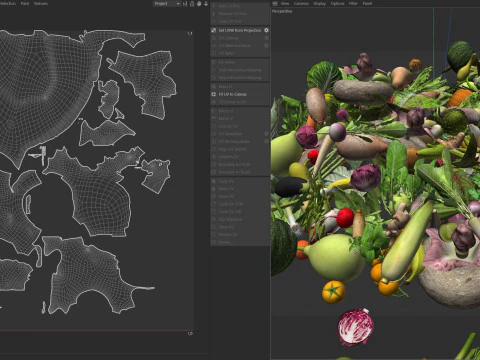Open UV Weld and Relax gear options
Image resolution: width=480 pixels, height=360 pixels.
(x=266, y=46)
